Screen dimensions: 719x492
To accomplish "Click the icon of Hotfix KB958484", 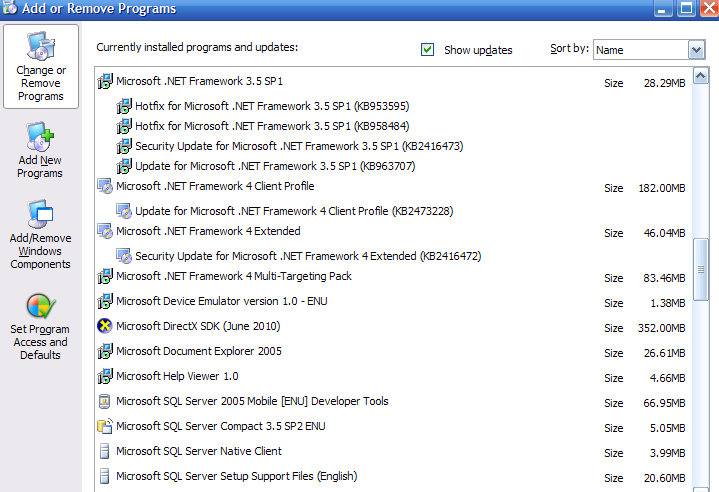I will click(x=124, y=126).
